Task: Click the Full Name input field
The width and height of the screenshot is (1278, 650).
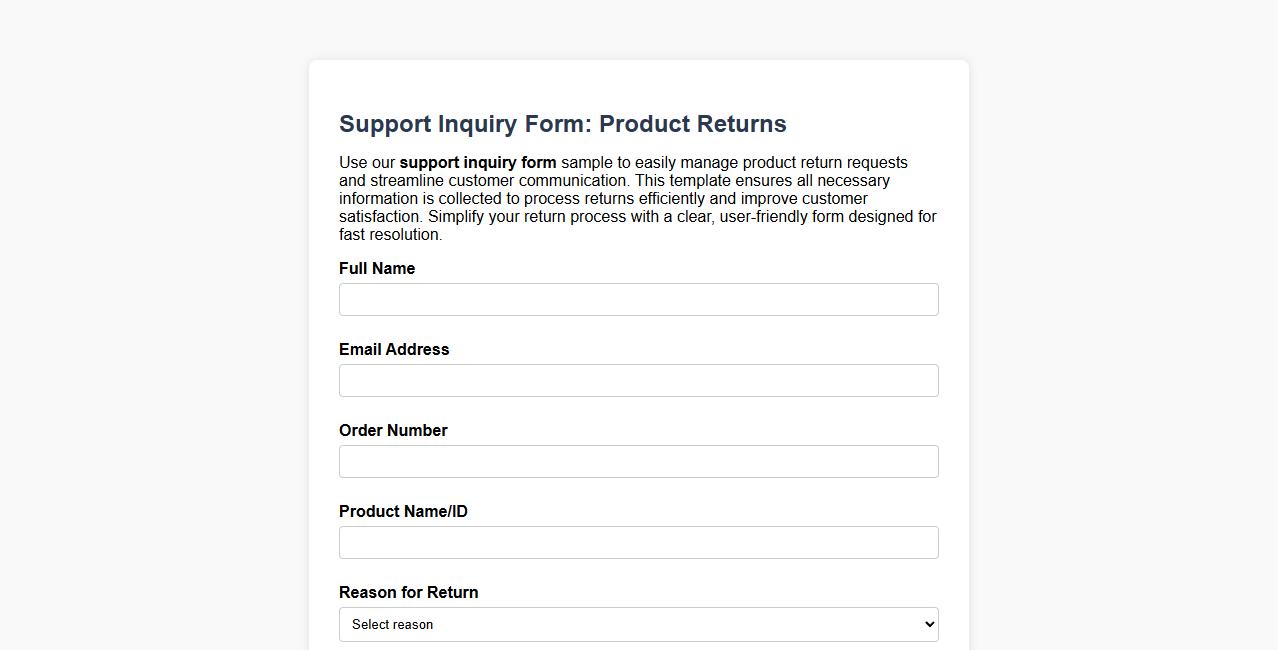Action: [x=638, y=299]
